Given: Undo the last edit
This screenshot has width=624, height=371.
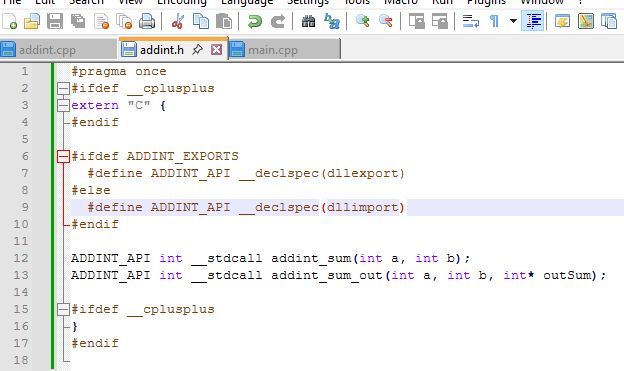Looking at the screenshot, I should [254, 21].
